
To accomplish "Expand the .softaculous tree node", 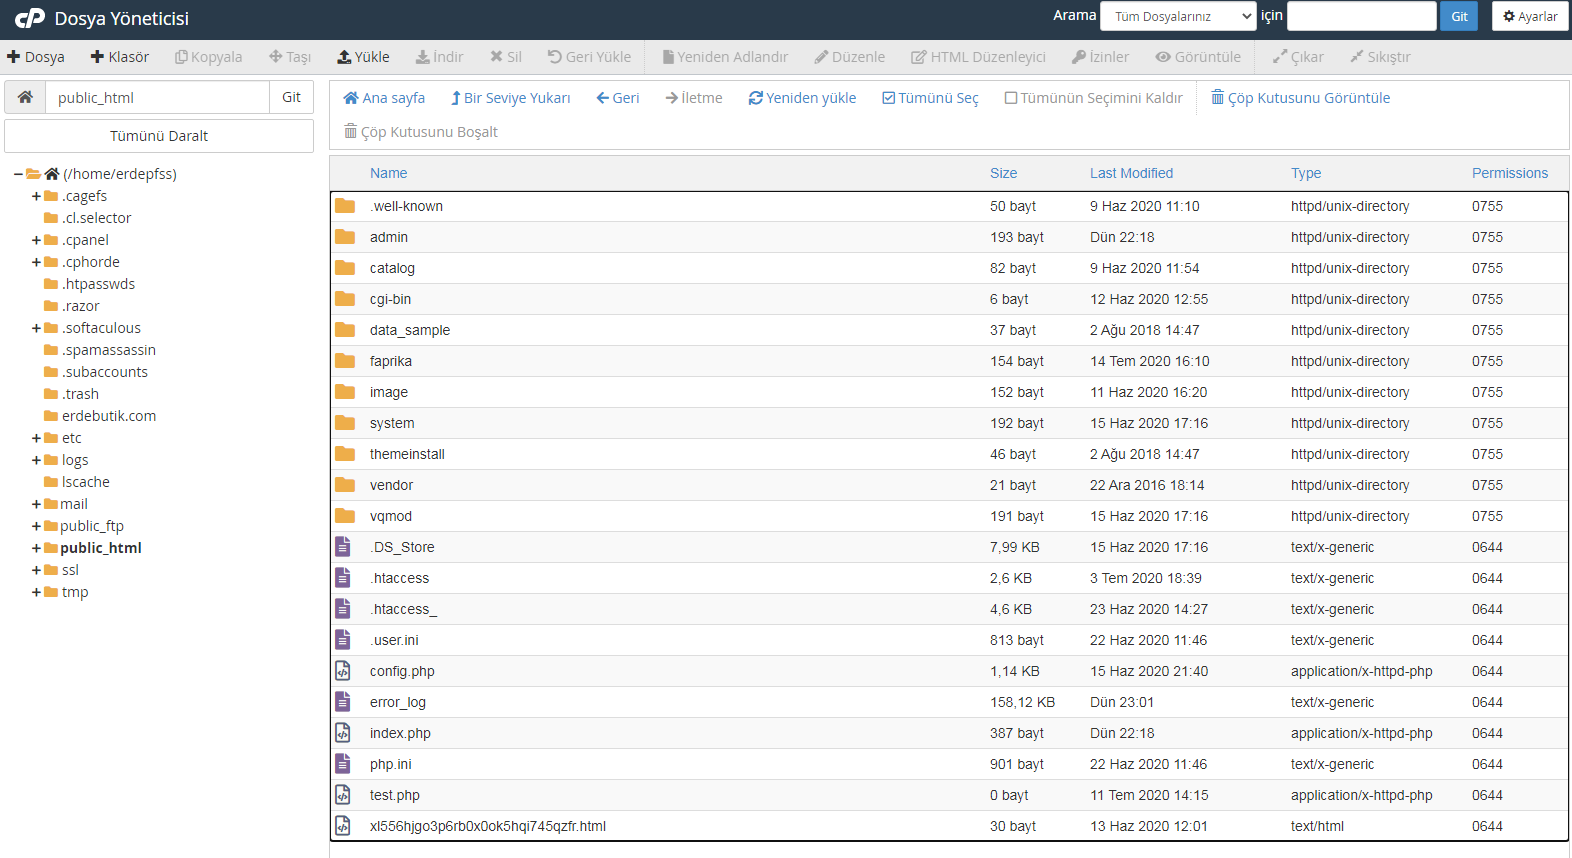I will click(36, 328).
